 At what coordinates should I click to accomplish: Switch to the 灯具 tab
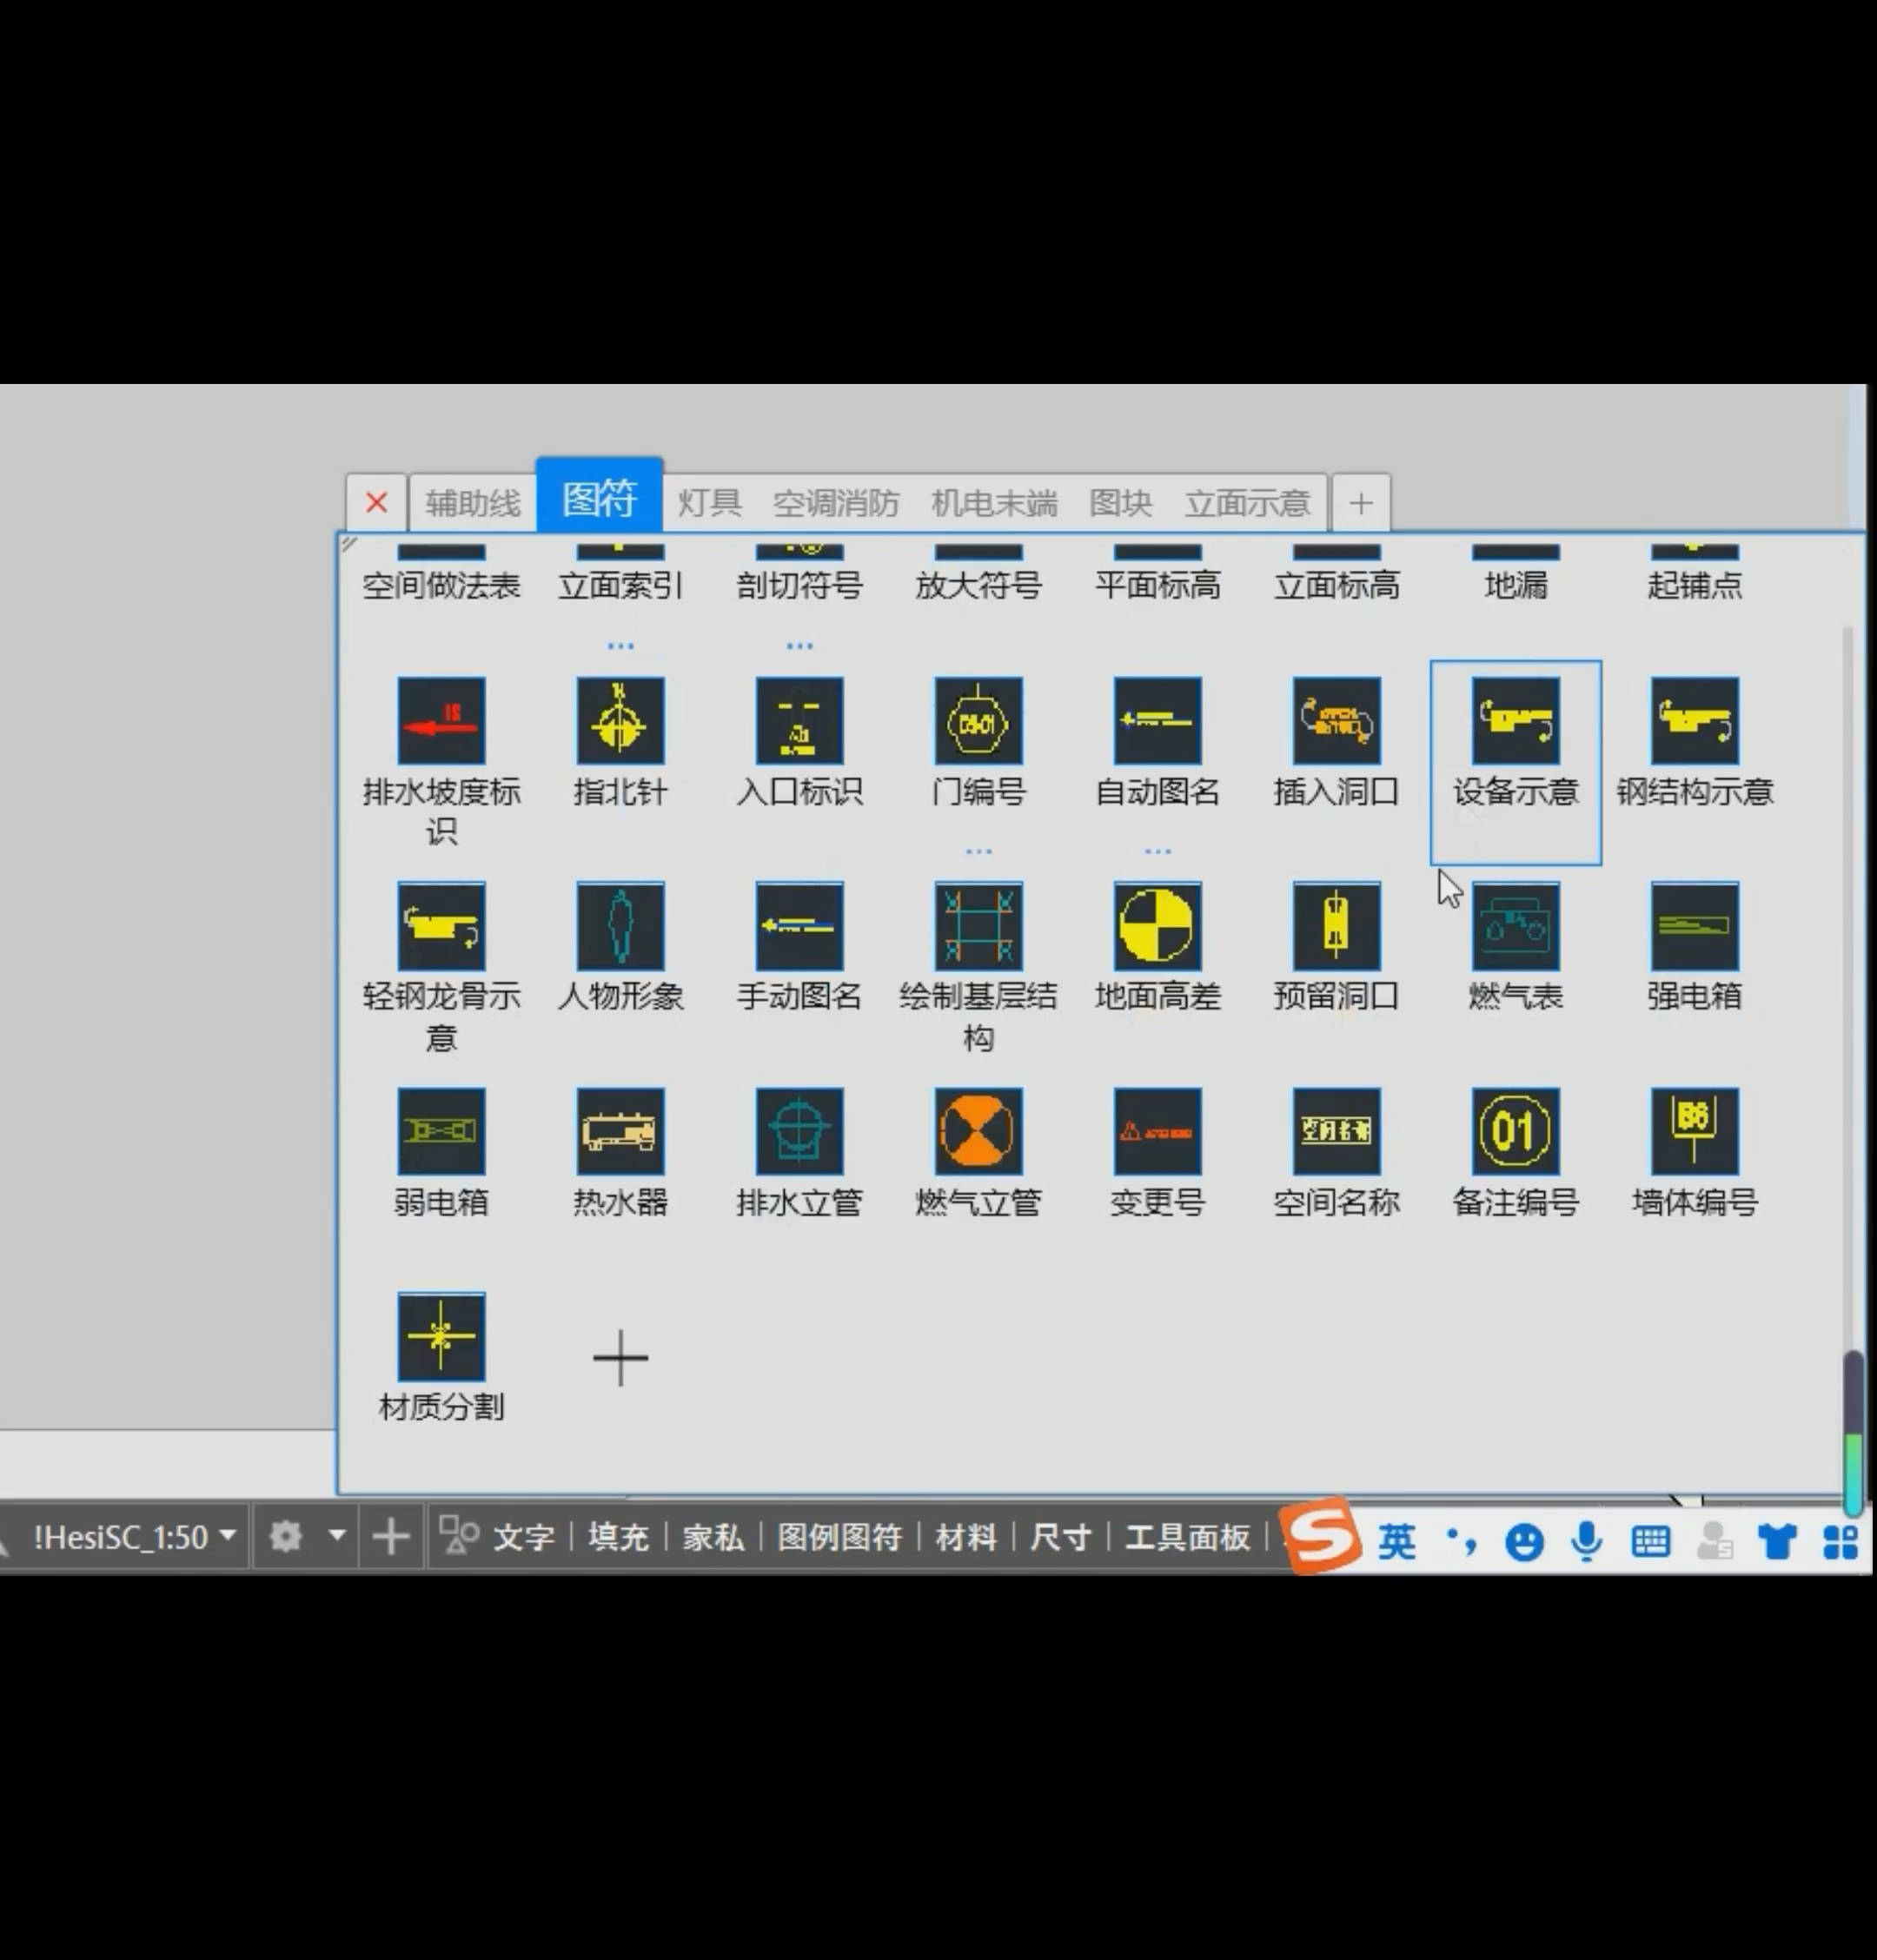point(709,503)
